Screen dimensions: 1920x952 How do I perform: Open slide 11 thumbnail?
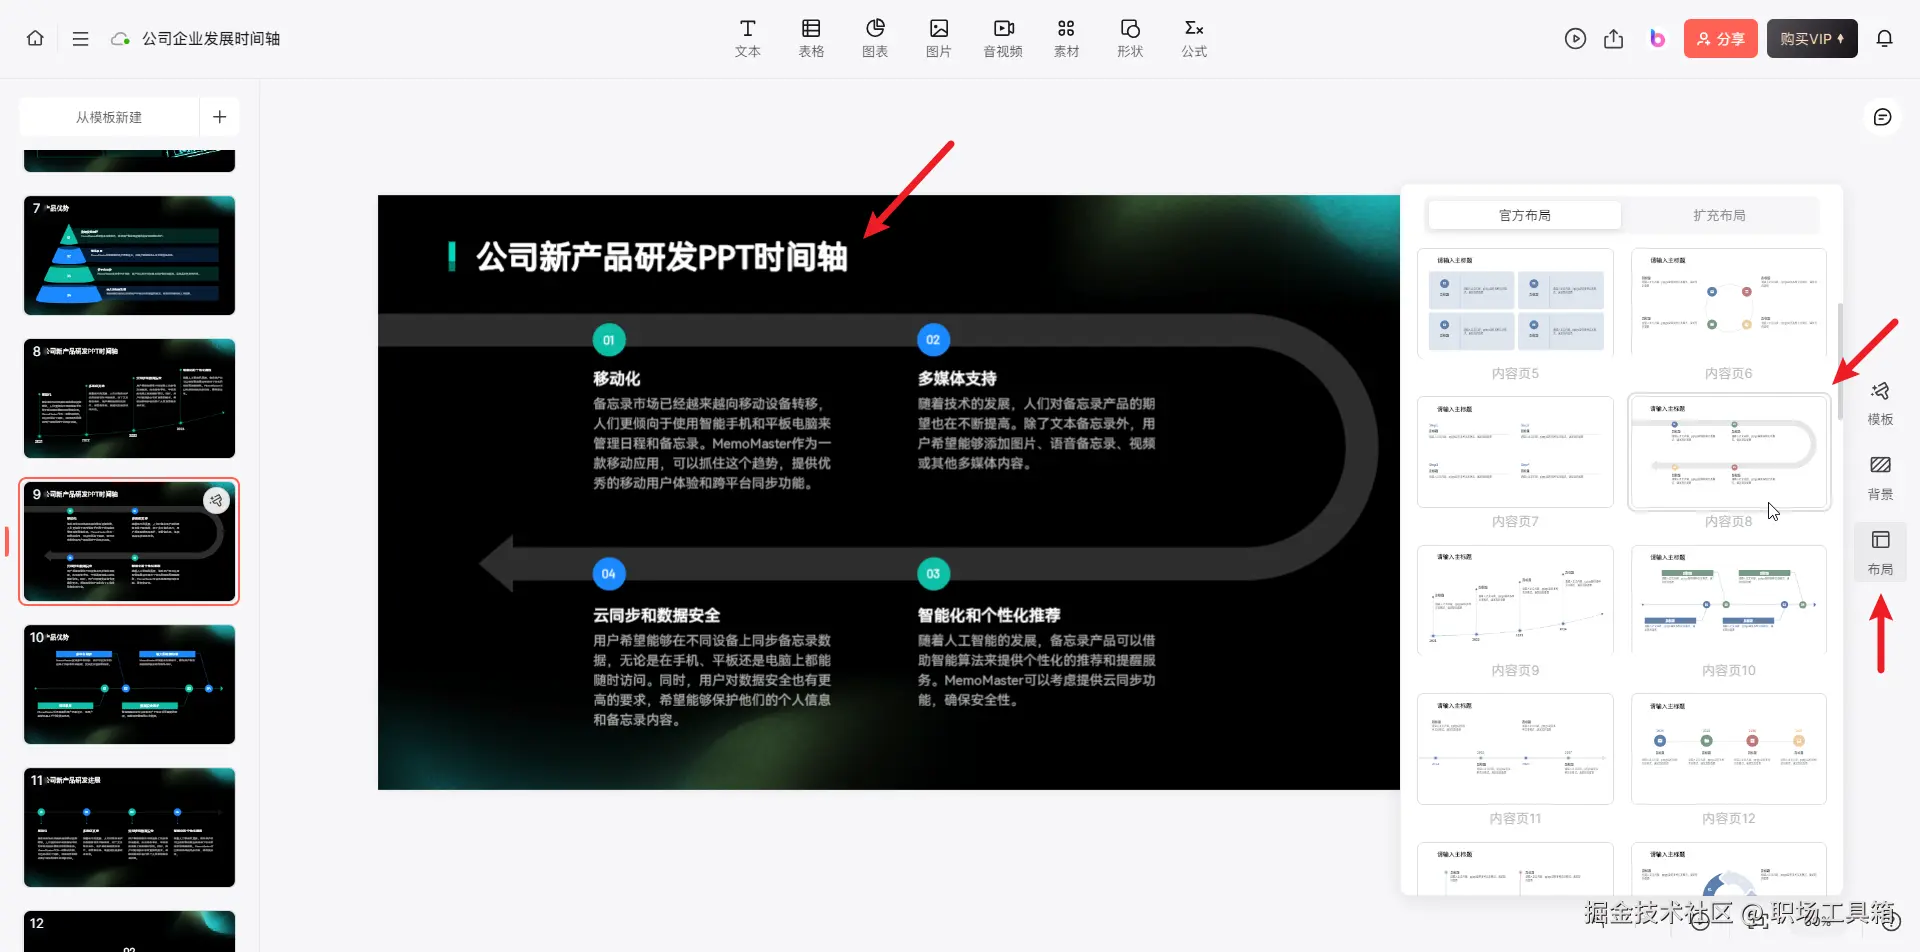point(129,827)
